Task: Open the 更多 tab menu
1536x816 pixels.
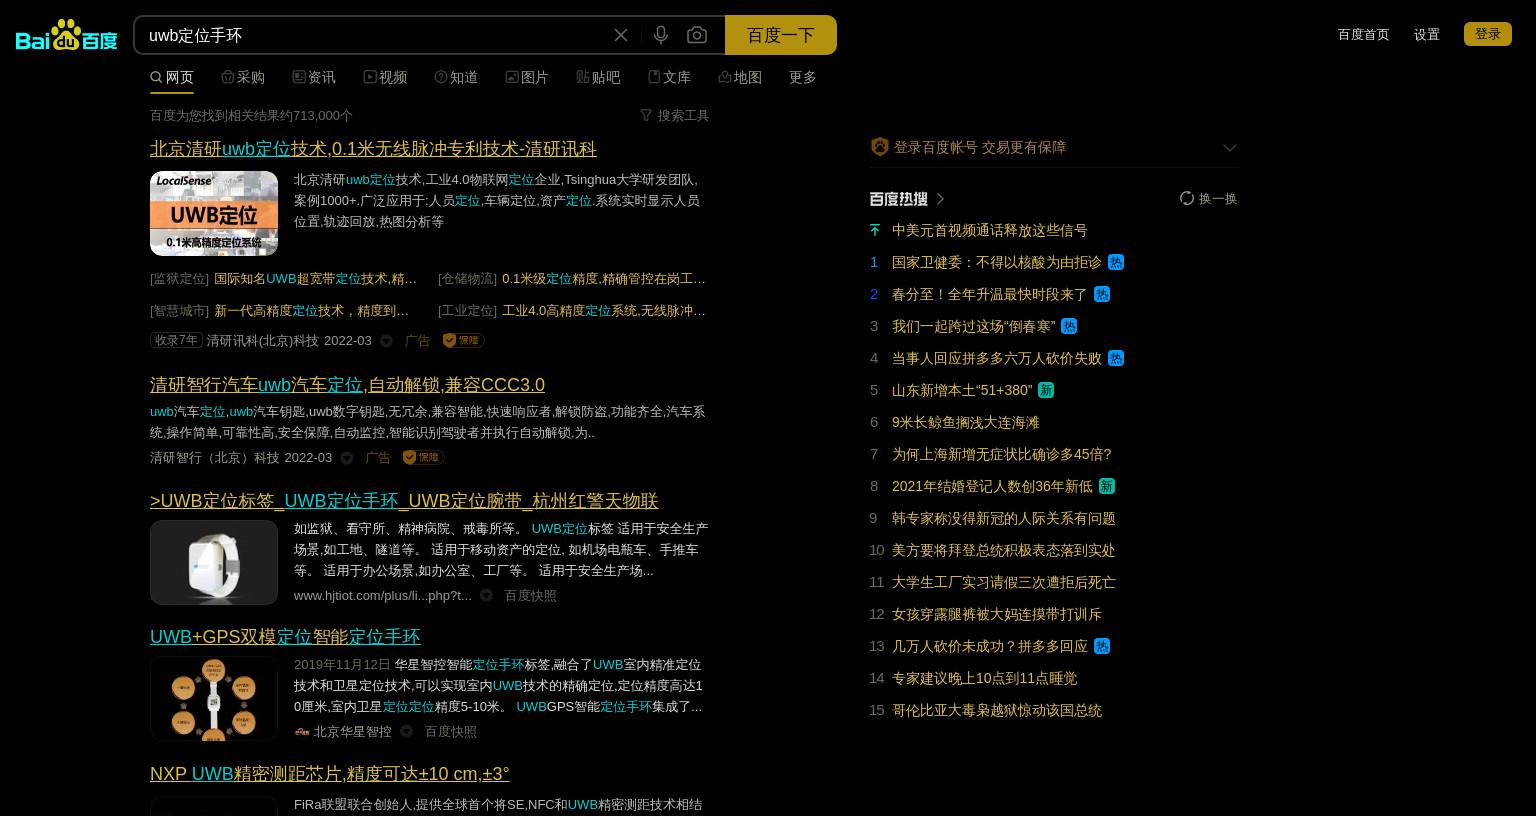Action: 803,77
